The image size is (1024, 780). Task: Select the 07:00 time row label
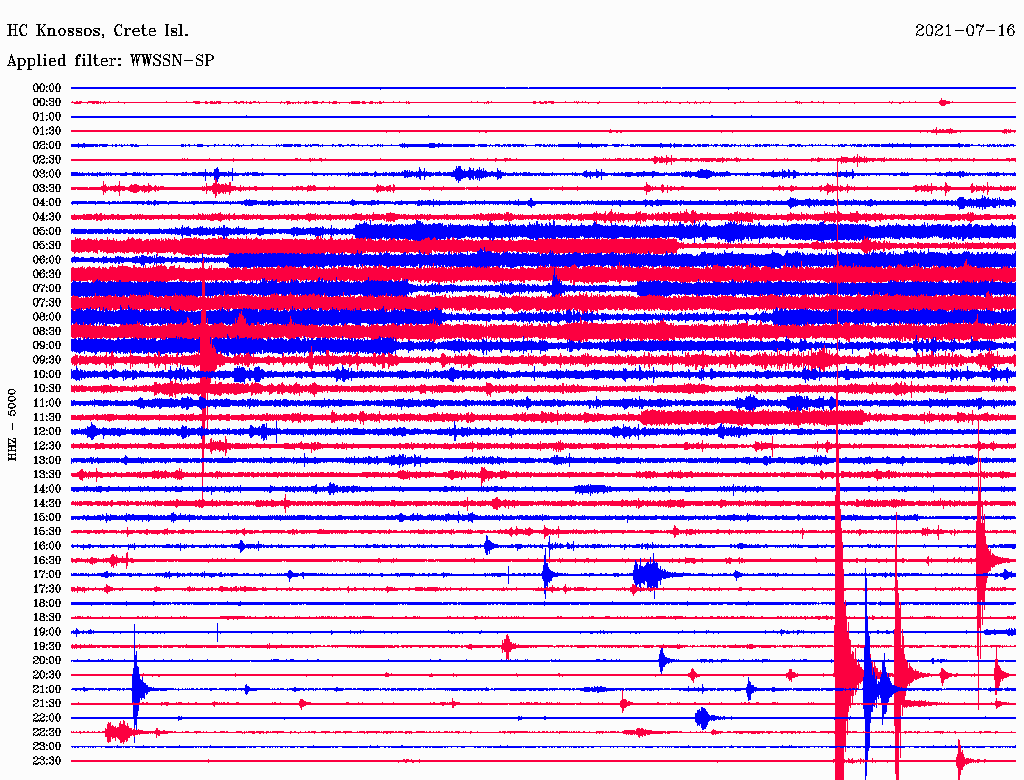(46, 288)
